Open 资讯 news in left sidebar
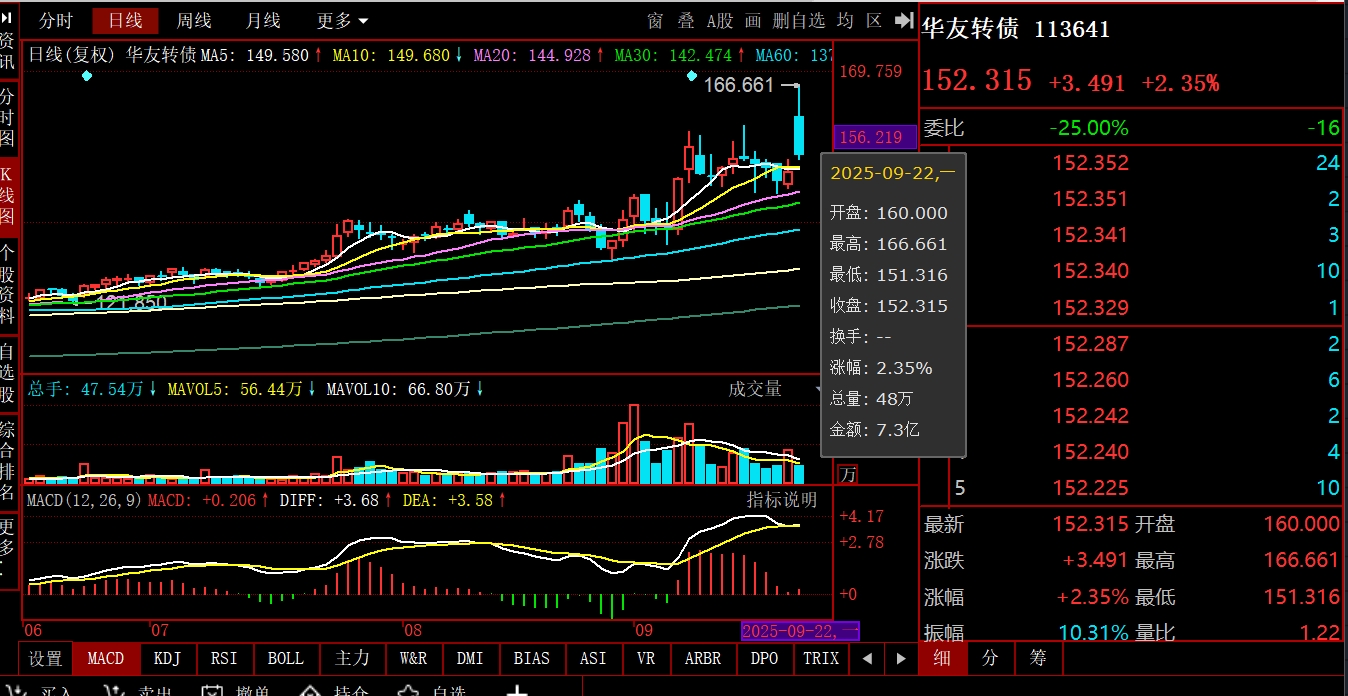 click(x=8, y=51)
